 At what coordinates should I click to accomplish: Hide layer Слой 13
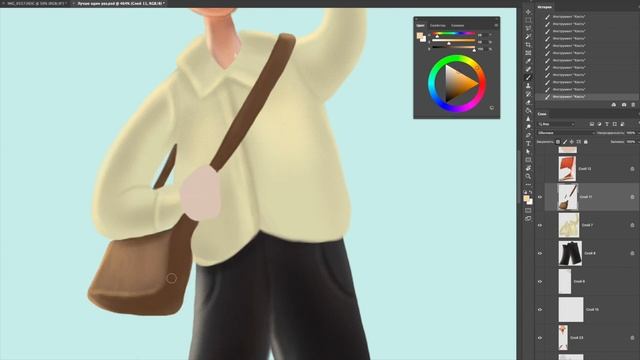pos(540,338)
